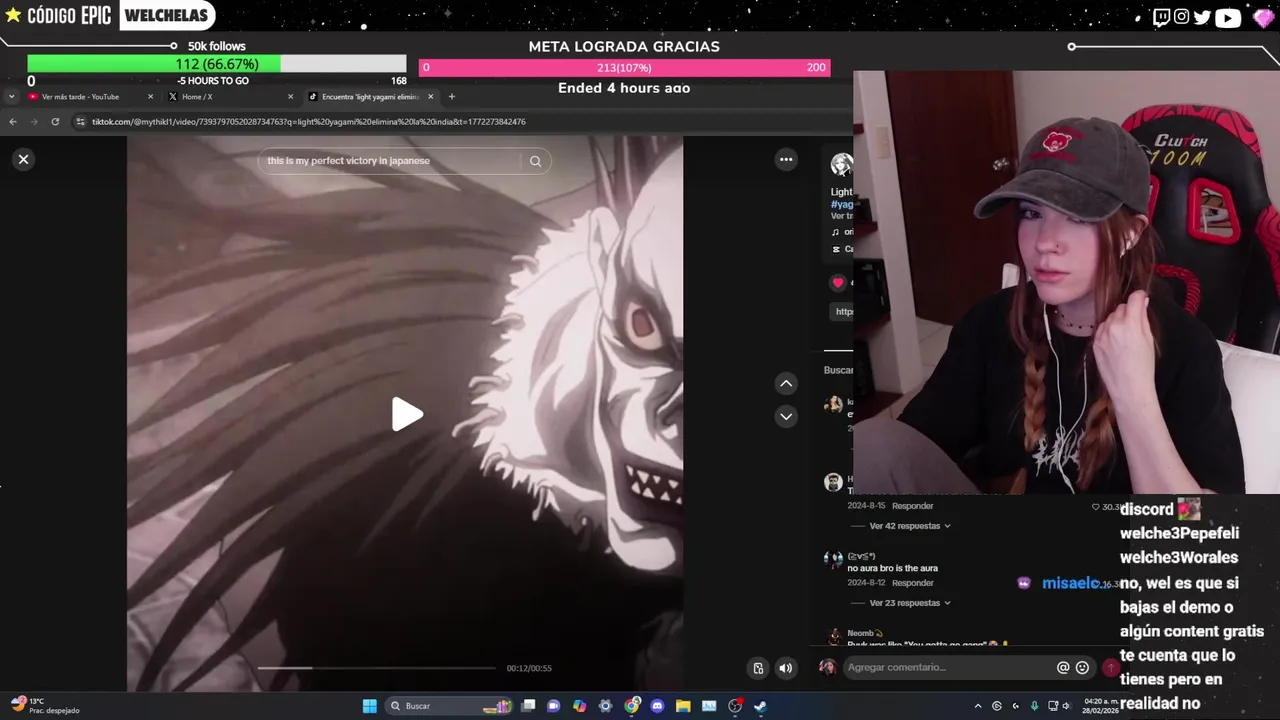Seek along the video progress bar
The height and width of the screenshot is (720, 1280).
[x=376, y=668]
